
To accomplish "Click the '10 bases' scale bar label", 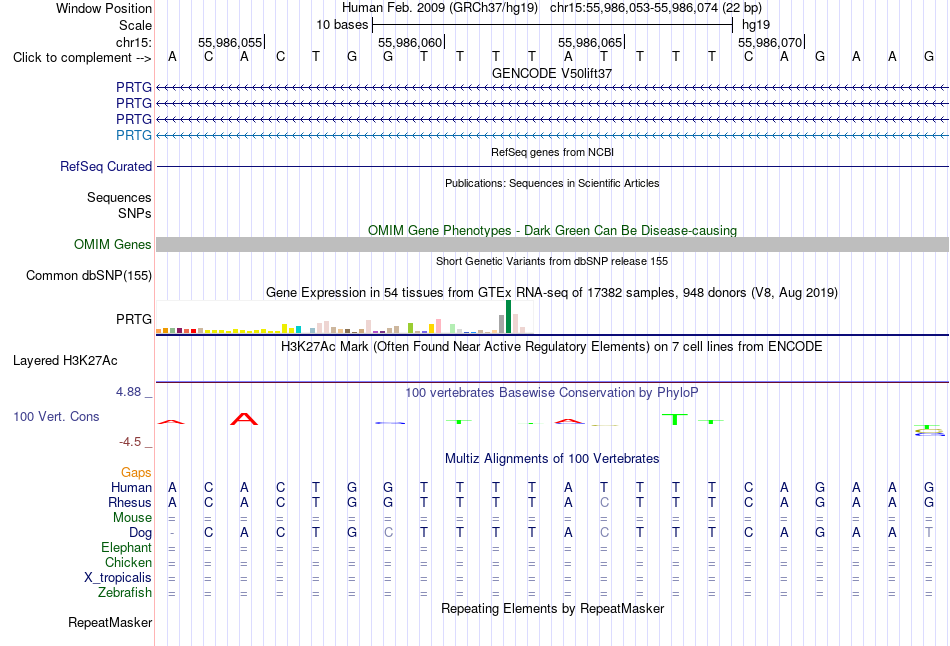I will [342, 25].
